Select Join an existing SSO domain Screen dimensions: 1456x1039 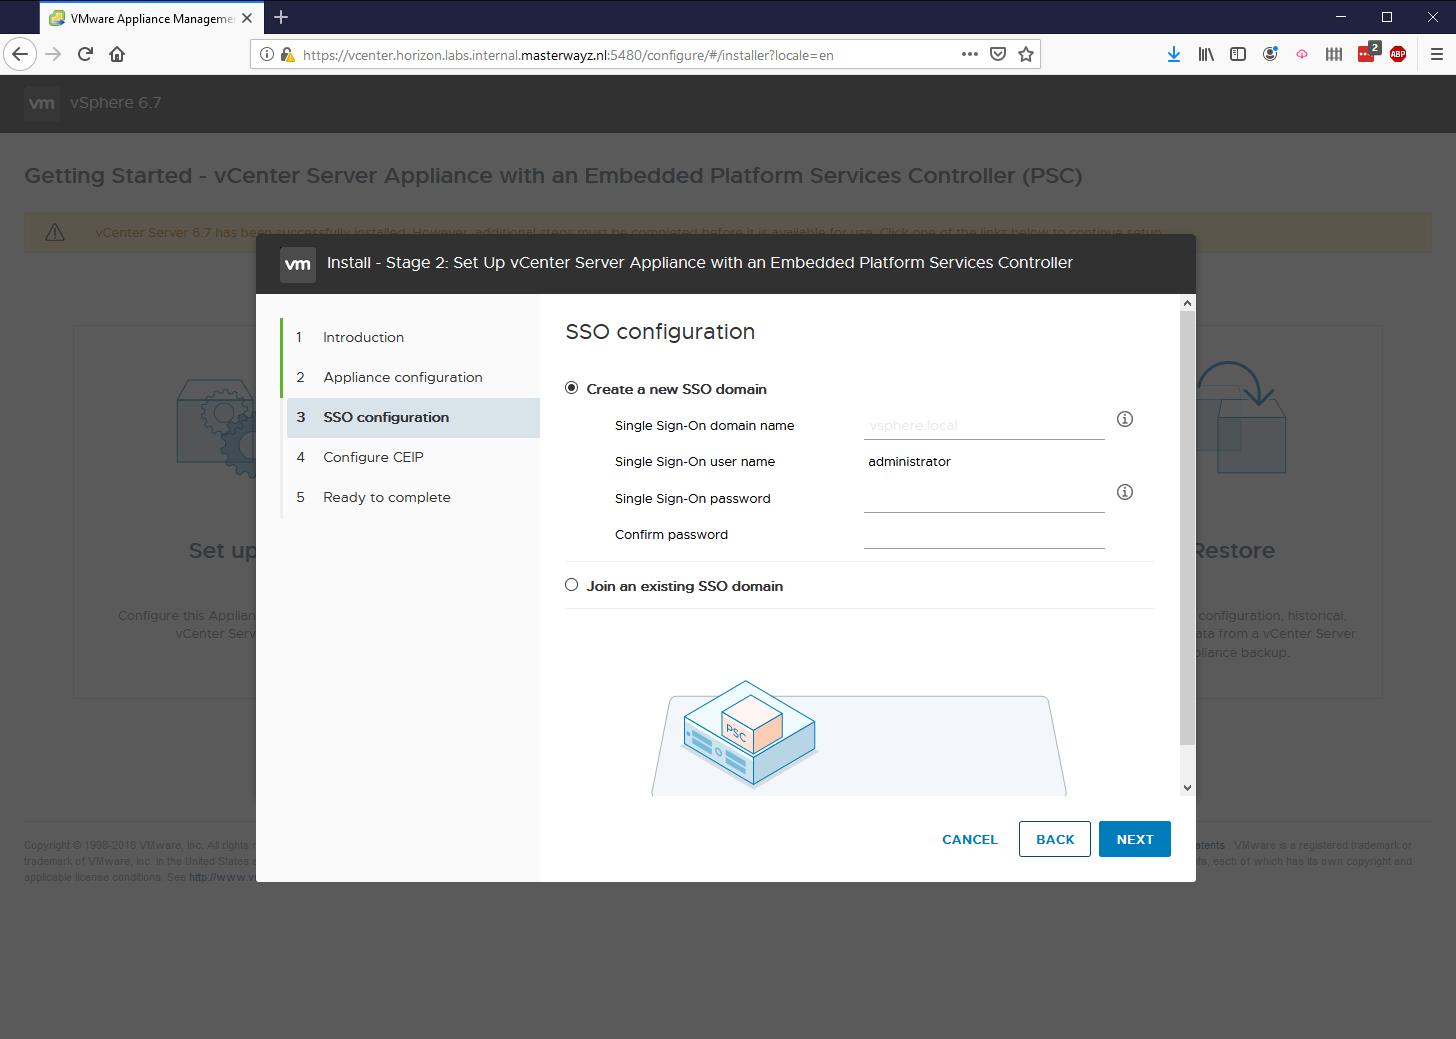pyautogui.click(x=572, y=585)
